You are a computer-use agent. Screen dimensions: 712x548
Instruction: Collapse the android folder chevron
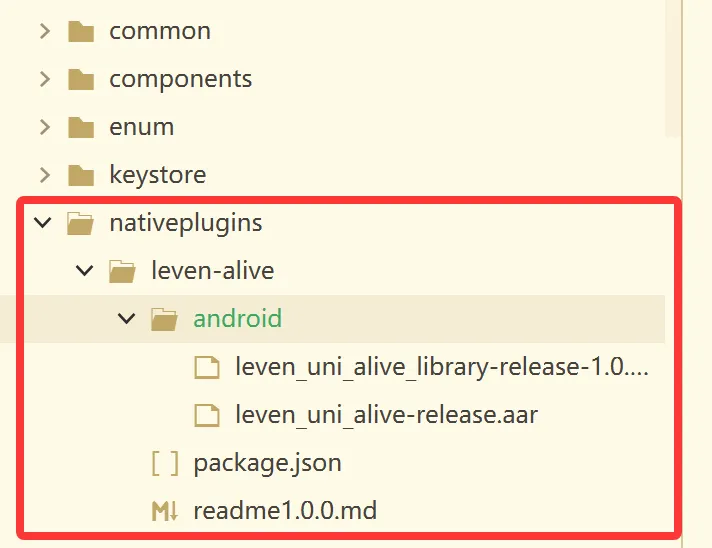(x=126, y=318)
